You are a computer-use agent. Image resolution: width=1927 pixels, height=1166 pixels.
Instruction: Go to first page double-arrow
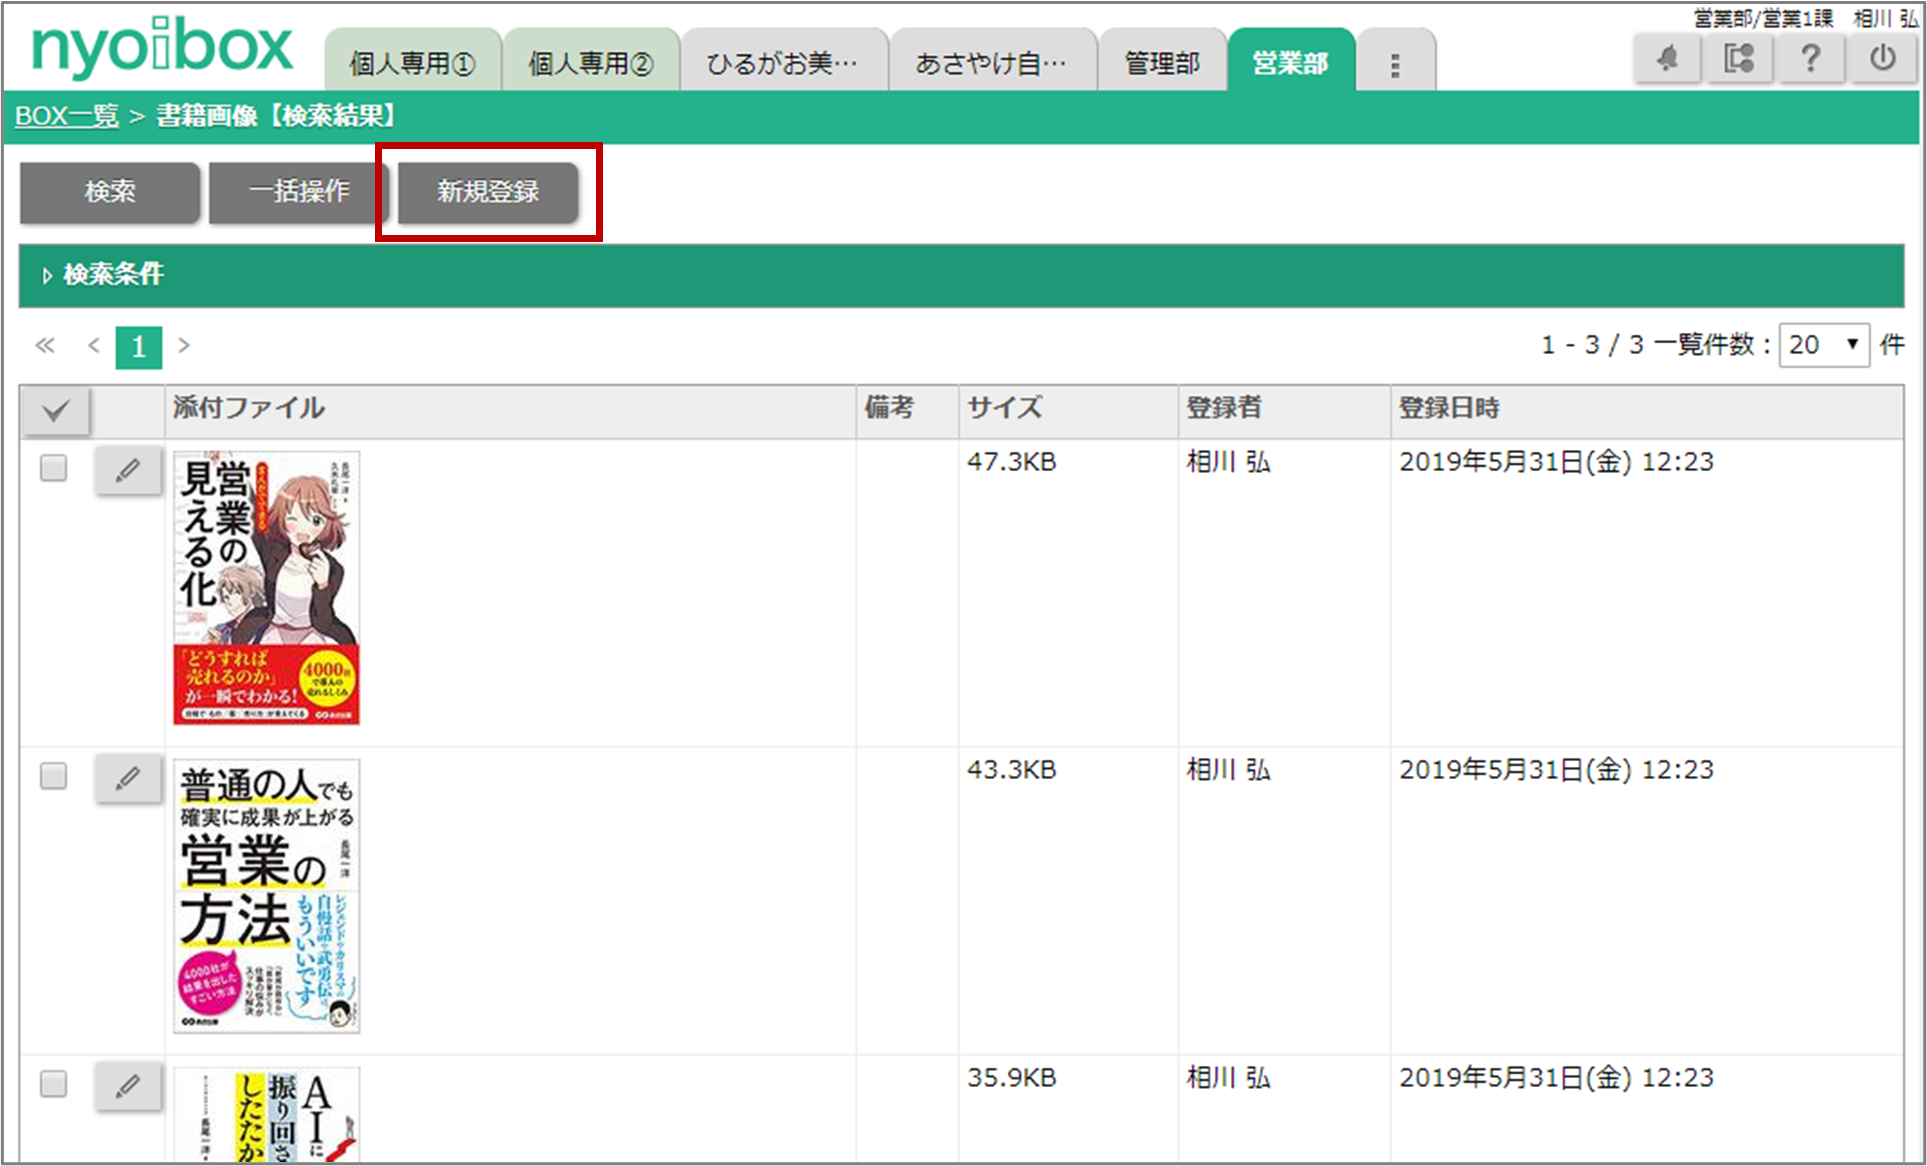coord(45,346)
